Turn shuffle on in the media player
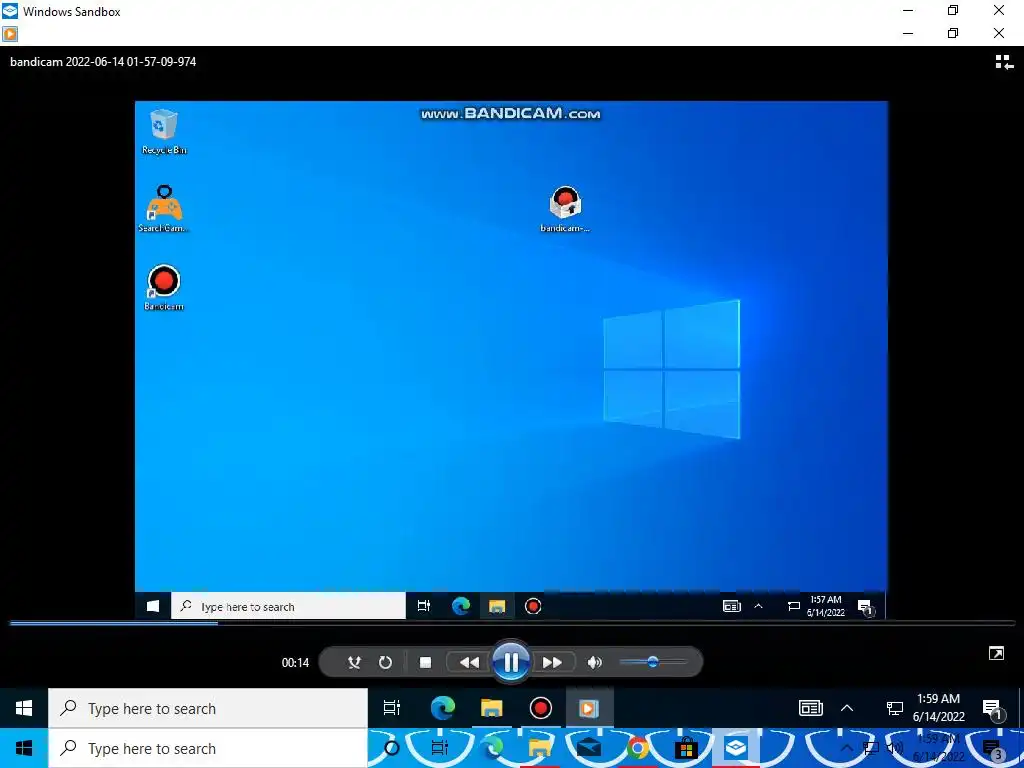Image resolution: width=1024 pixels, height=768 pixels. tap(354, 663)
